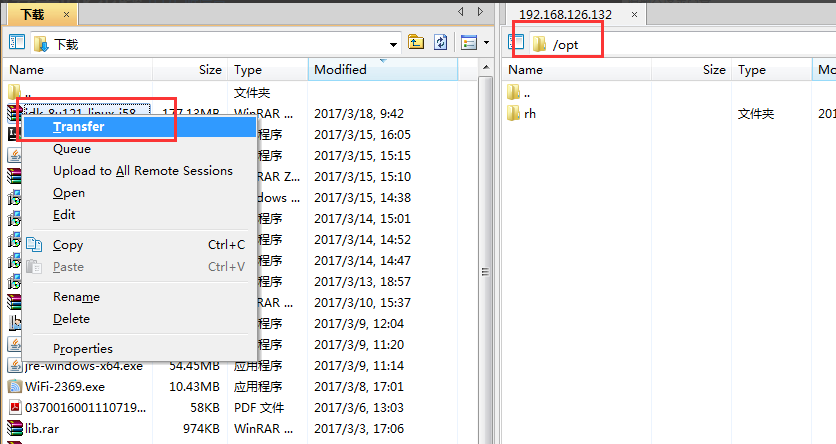
Task: Open the local path dropdown arrow
Action: click(395, 44)
